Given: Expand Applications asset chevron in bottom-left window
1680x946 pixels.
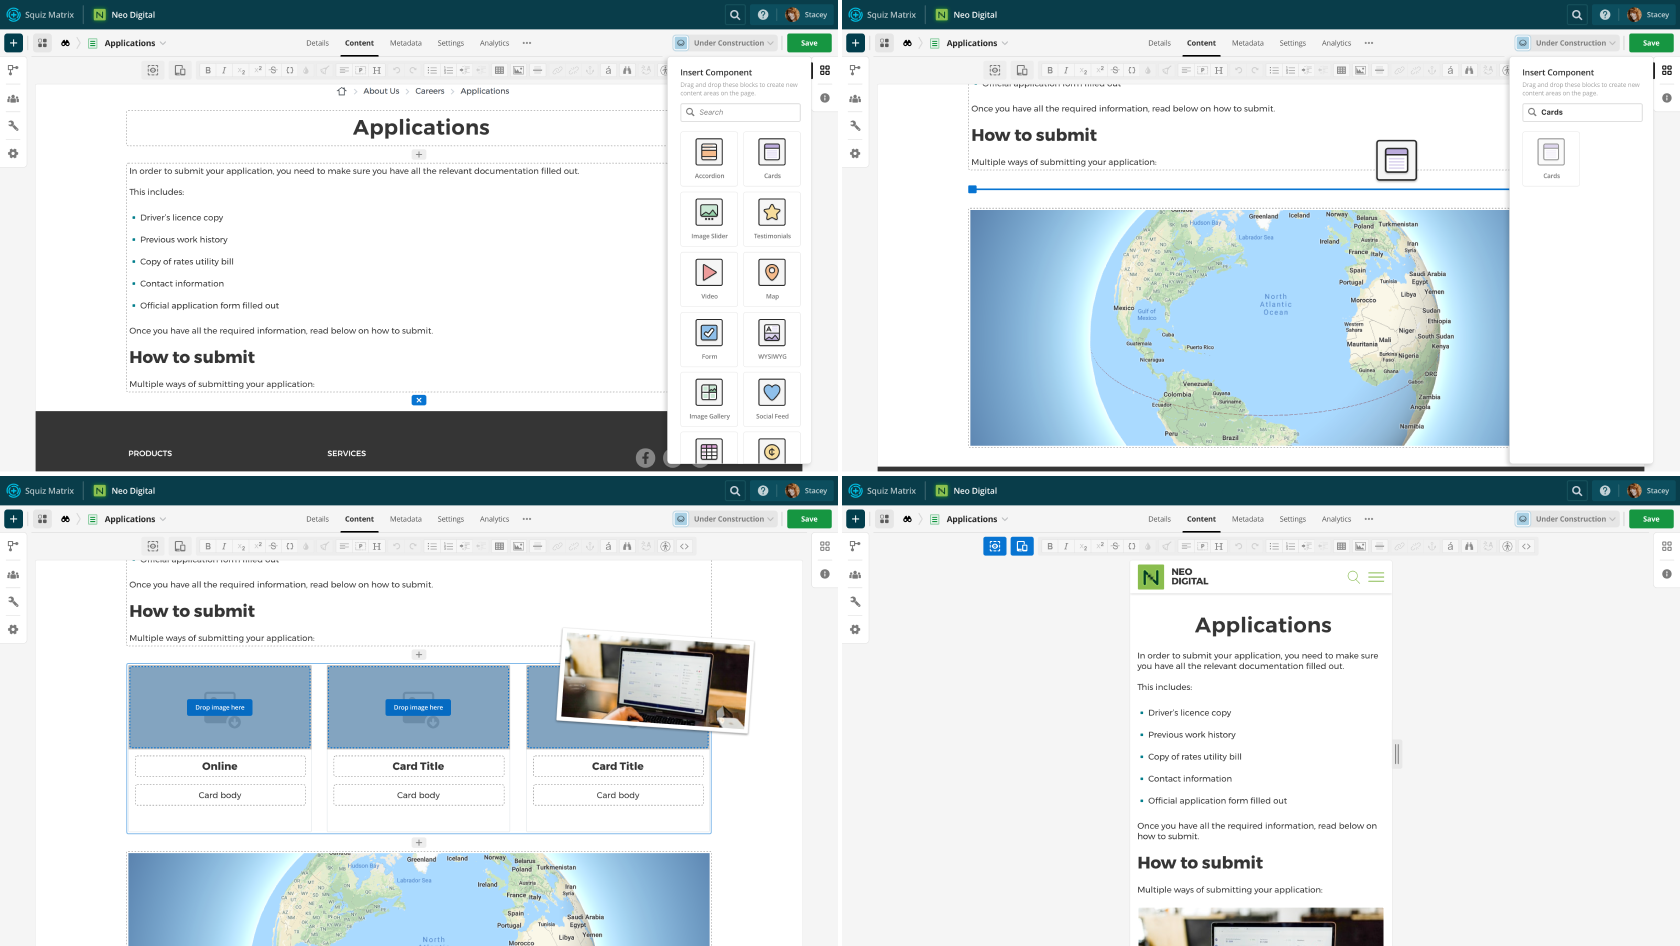Looking at the screenshot, I should click(x=163, y=519).
